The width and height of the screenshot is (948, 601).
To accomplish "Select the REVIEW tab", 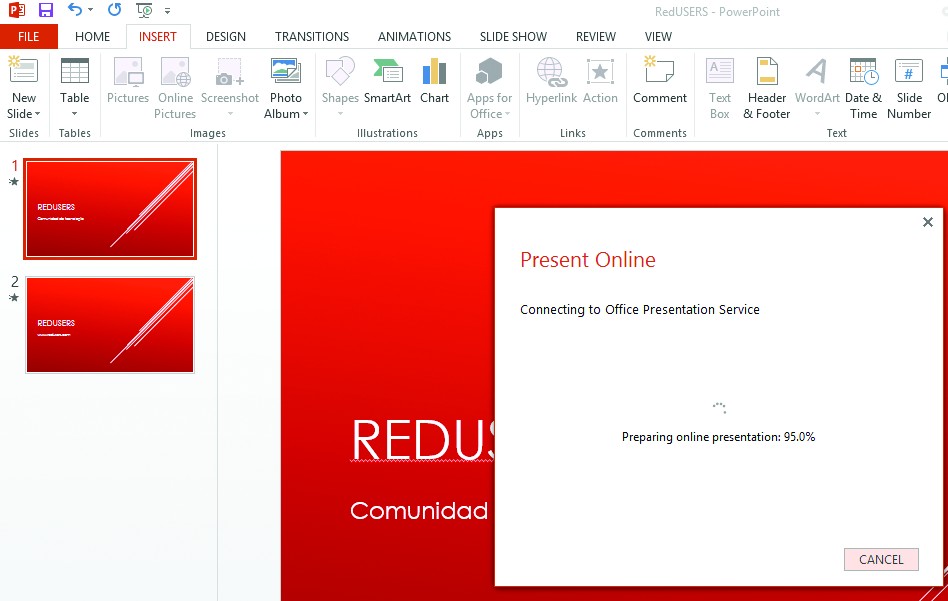I will (596, 37).
